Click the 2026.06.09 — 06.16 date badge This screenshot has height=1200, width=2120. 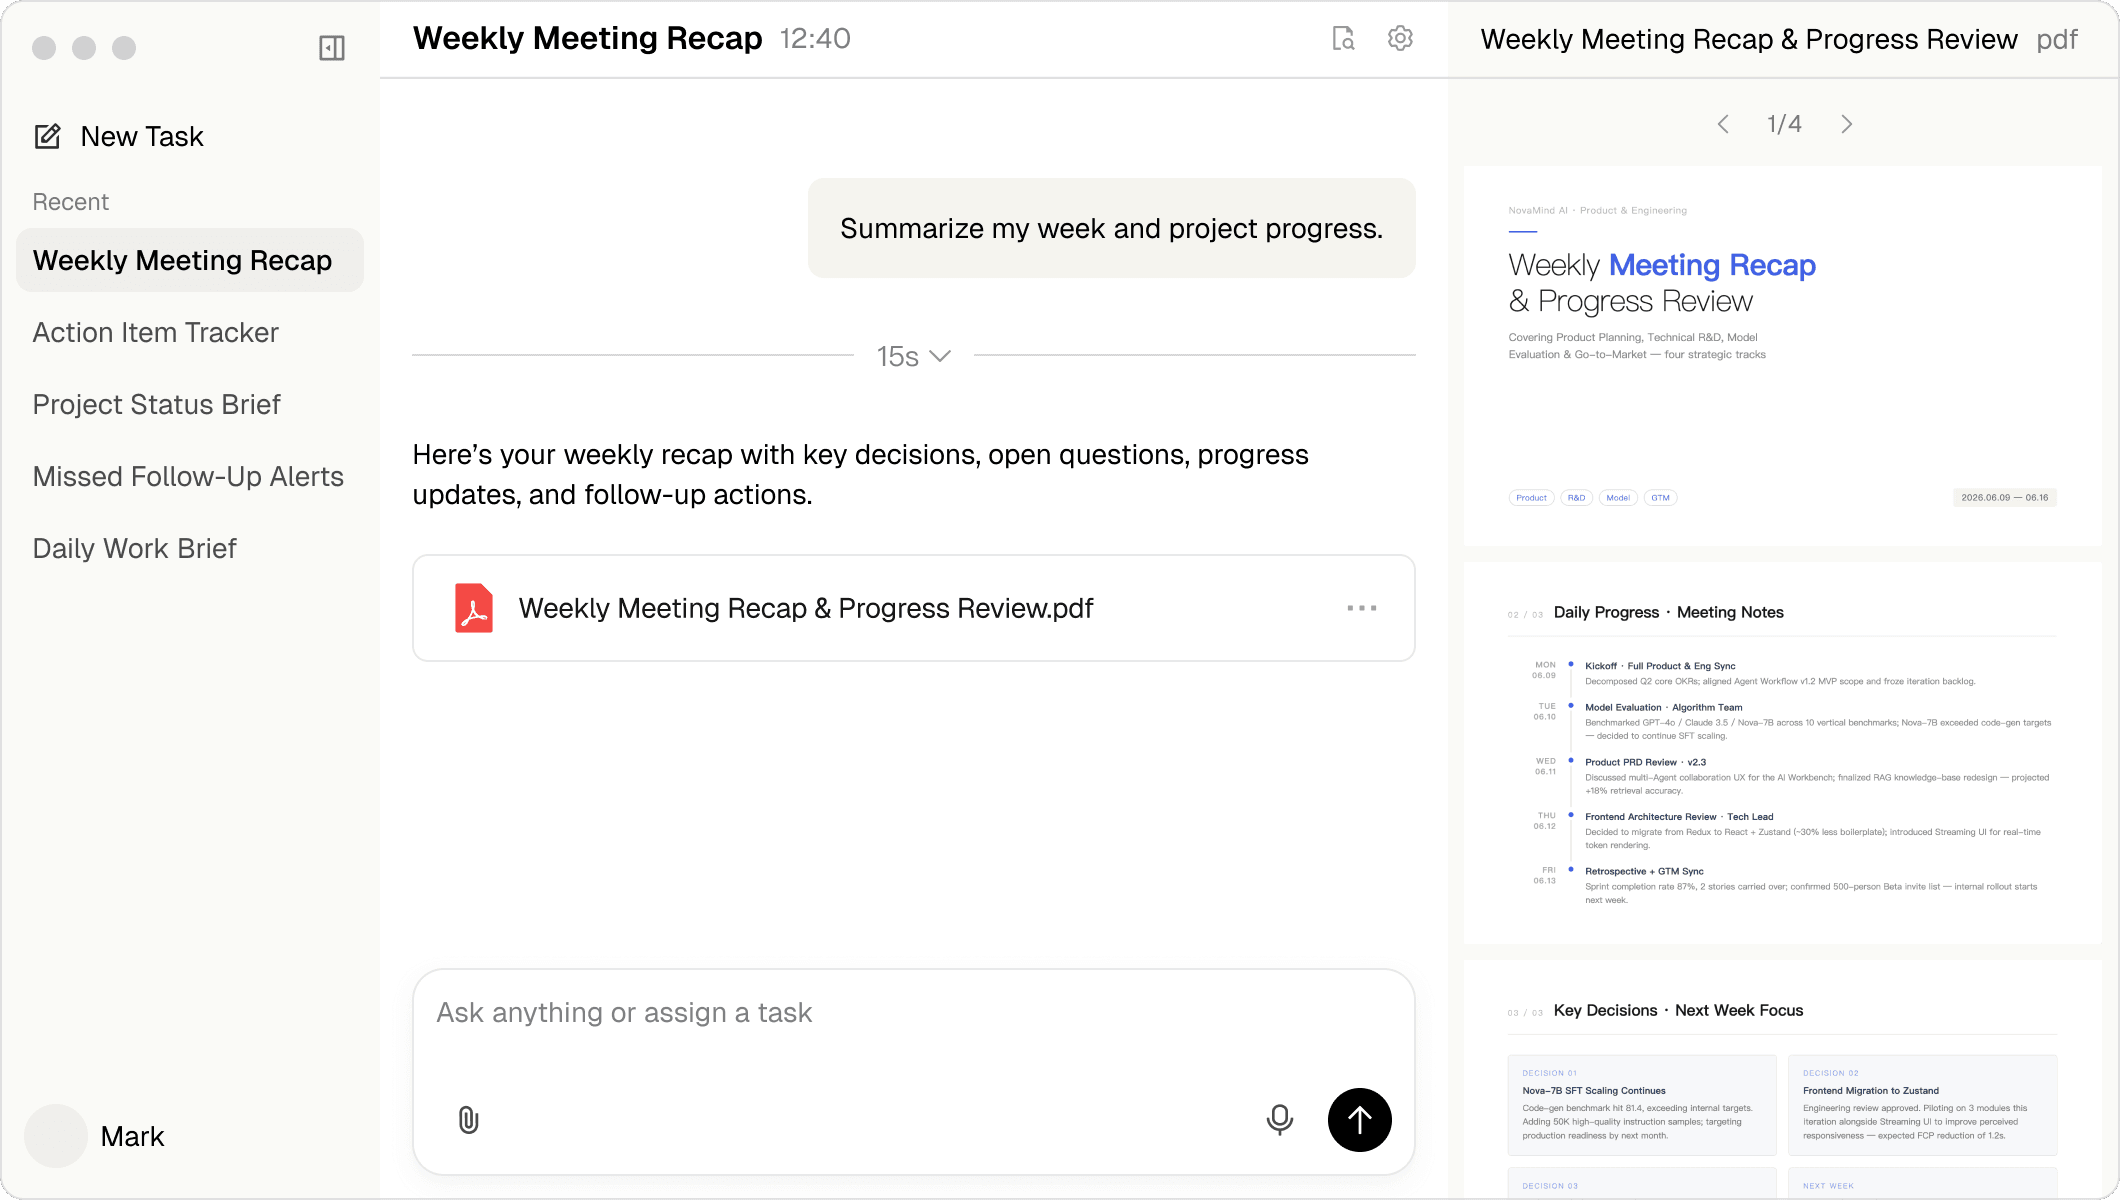click(2004, 497)
